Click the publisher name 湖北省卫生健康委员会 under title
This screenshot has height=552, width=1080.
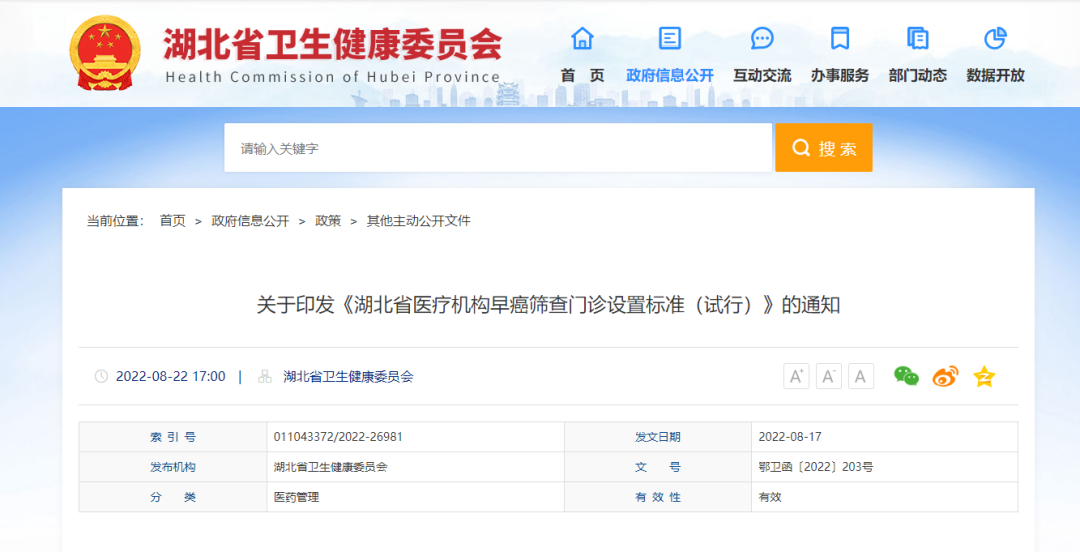click(x=348, y=376)
